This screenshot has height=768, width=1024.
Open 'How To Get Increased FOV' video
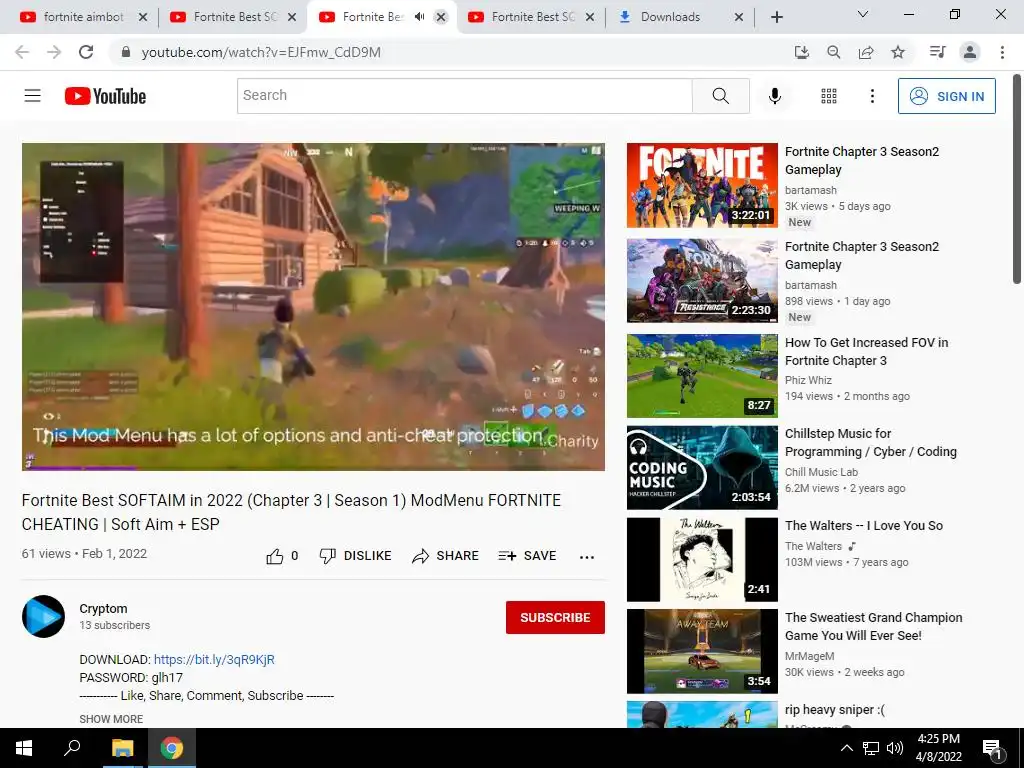(x=866, y=351)
